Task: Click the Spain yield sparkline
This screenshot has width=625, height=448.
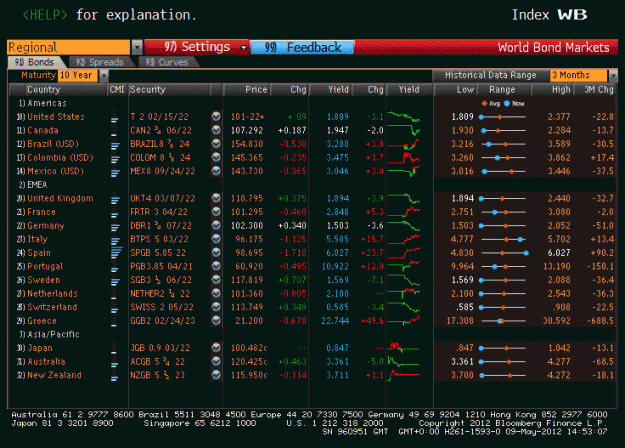Action: click(403, 253)
